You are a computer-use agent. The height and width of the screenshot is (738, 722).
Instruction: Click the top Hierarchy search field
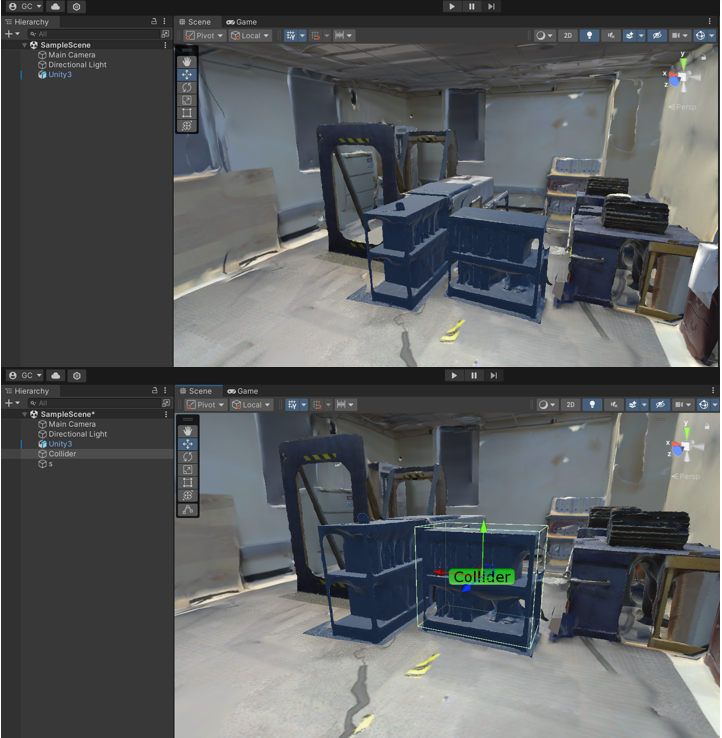[x=94, y=34]
